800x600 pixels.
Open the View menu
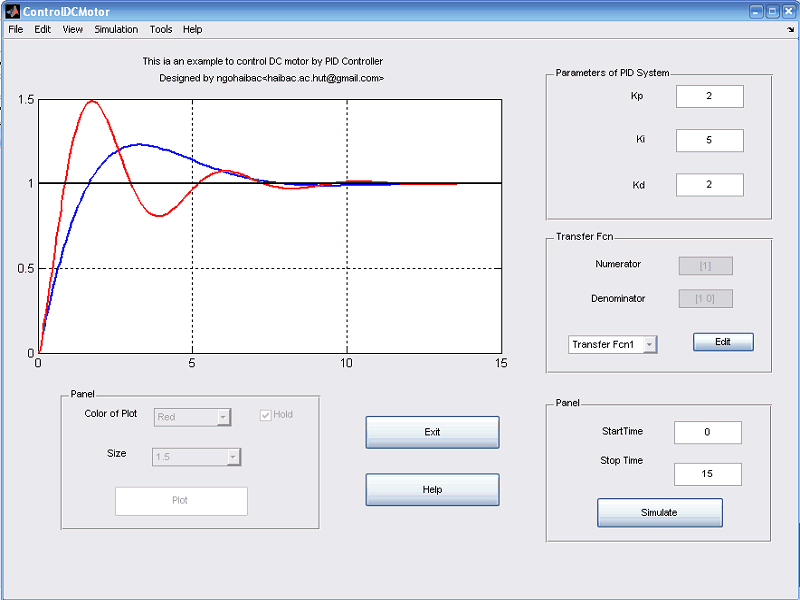click(72, 30)
